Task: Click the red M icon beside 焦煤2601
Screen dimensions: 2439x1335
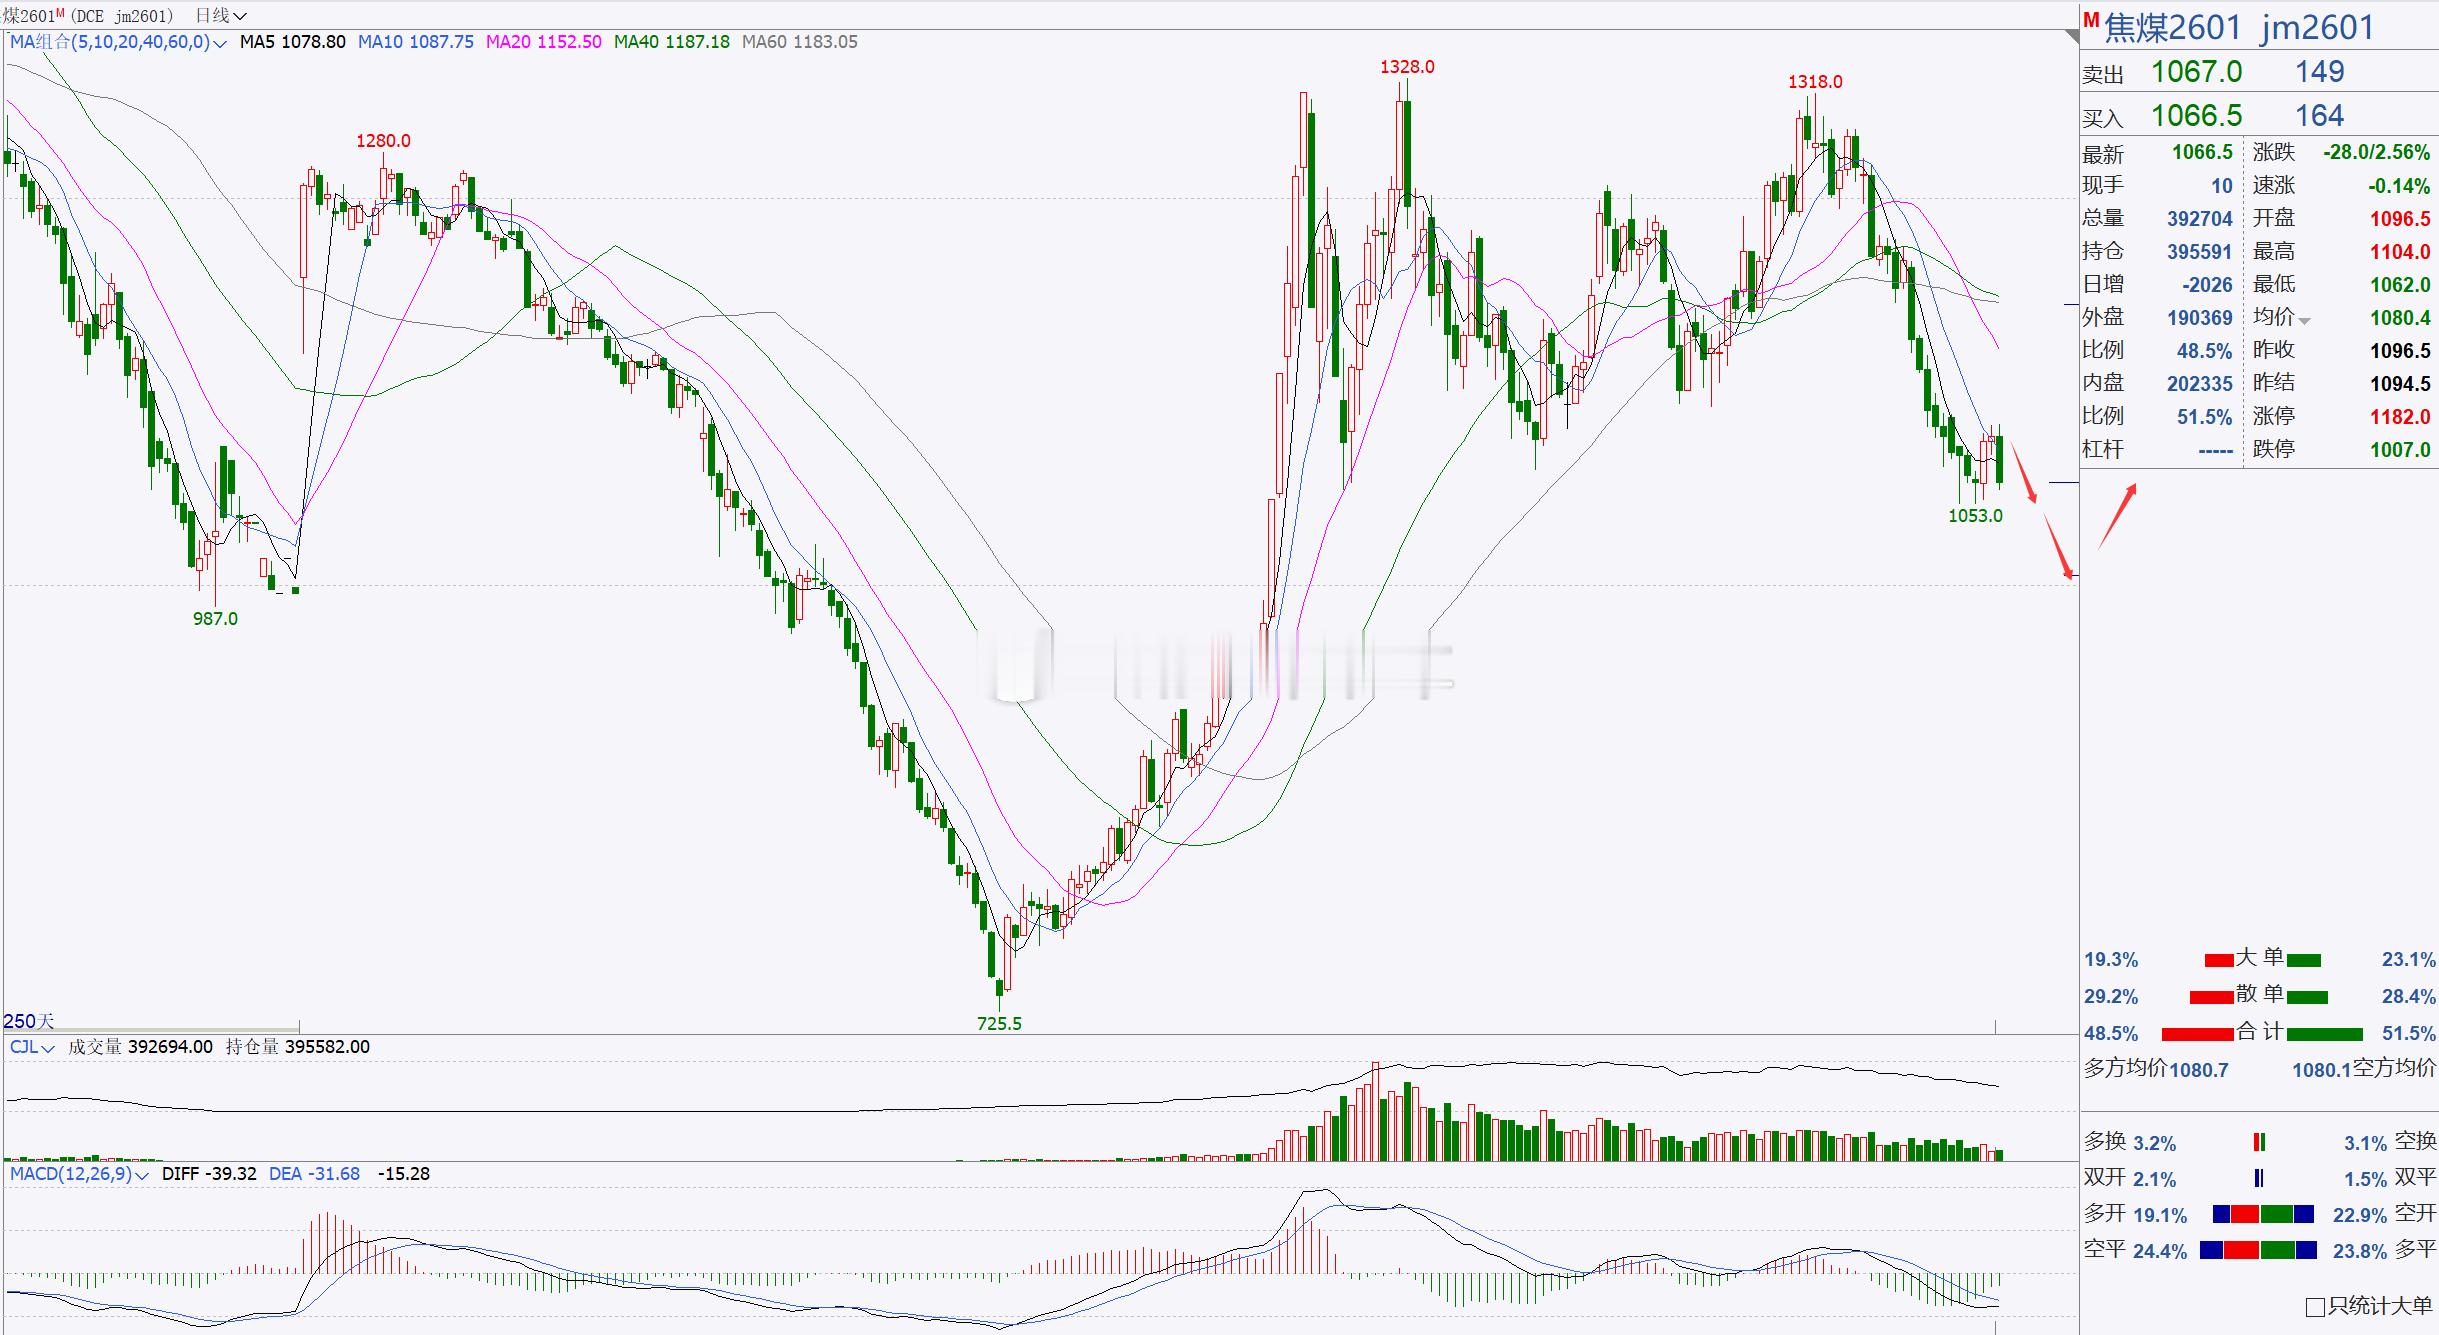Action: [2091, 21]
